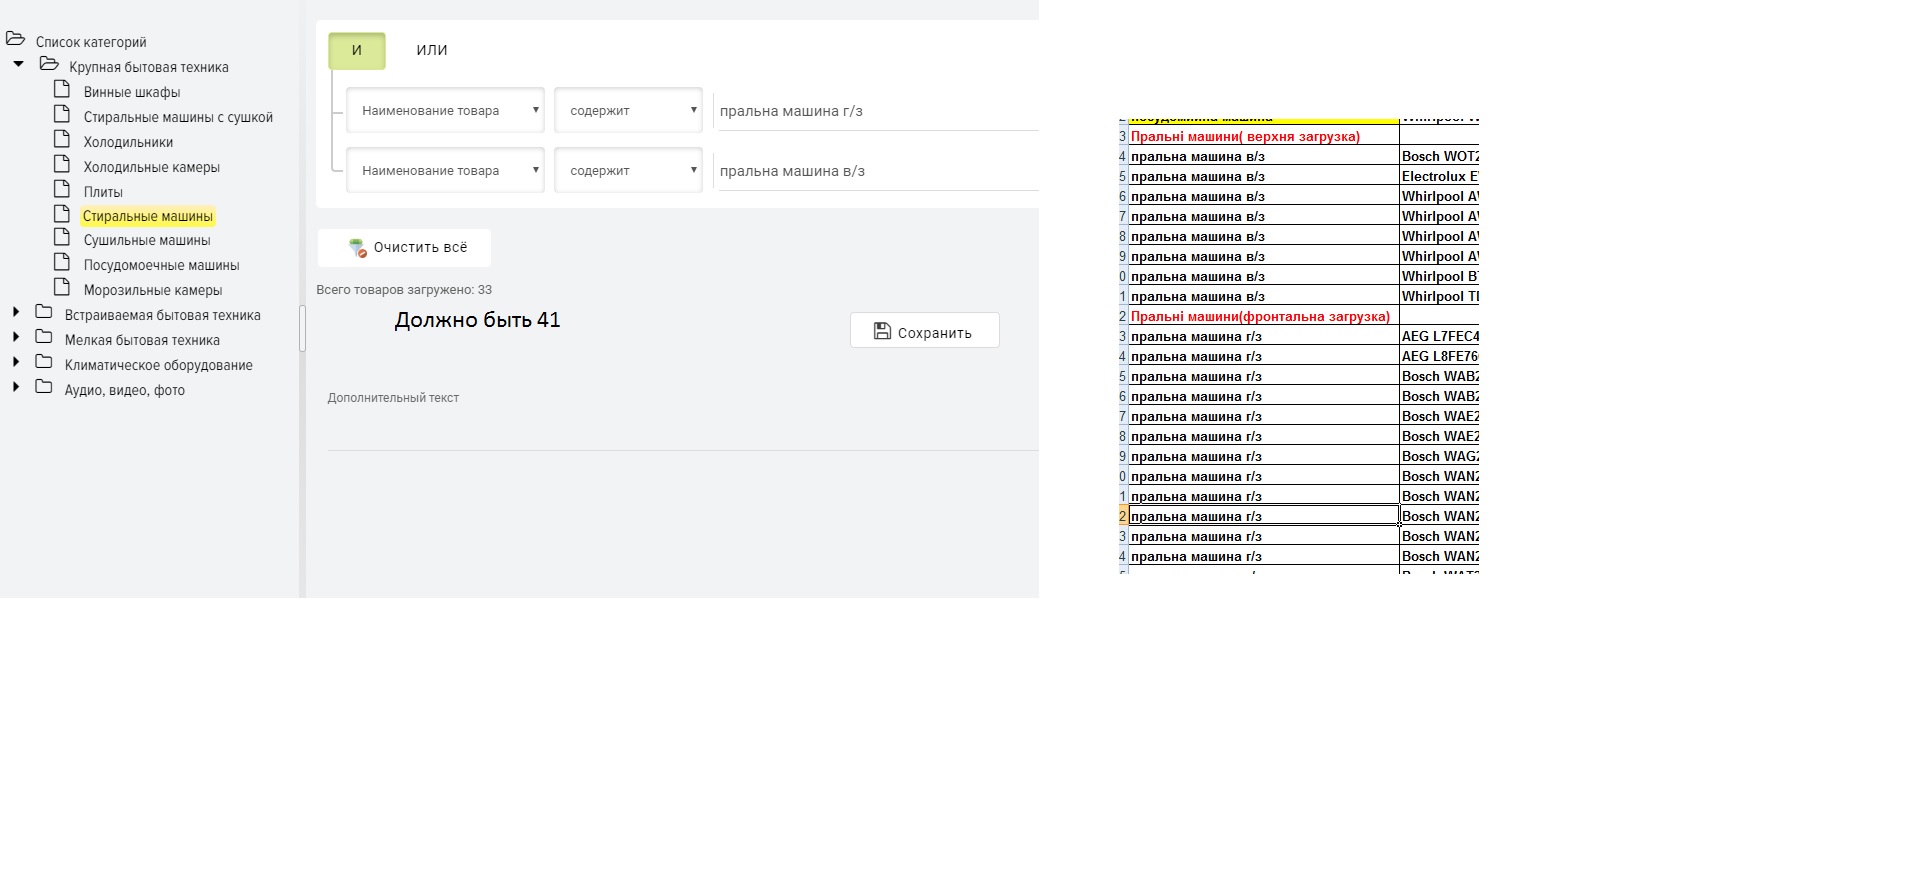Click the пральна машина в/з cell beside Electrolux
1914x880 pixels.
1264,176
